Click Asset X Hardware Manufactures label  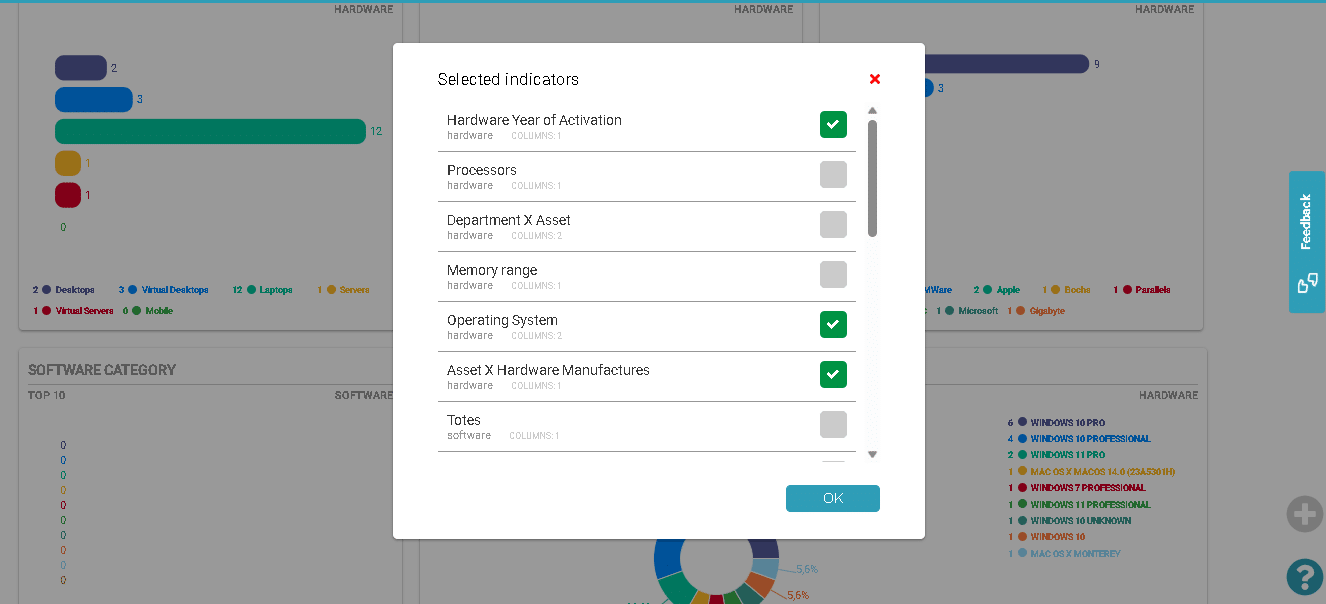(x=548, y=370)
